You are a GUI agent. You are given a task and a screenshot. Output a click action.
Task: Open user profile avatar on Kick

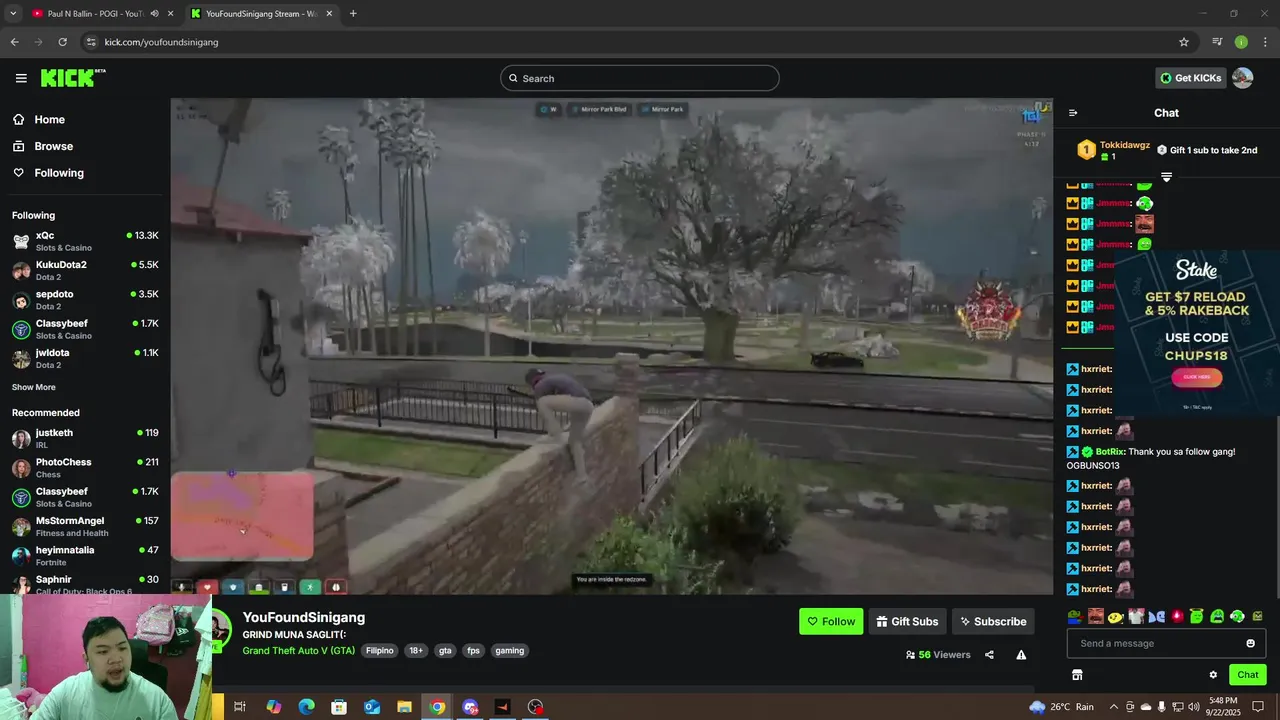tap(1242, 78)
